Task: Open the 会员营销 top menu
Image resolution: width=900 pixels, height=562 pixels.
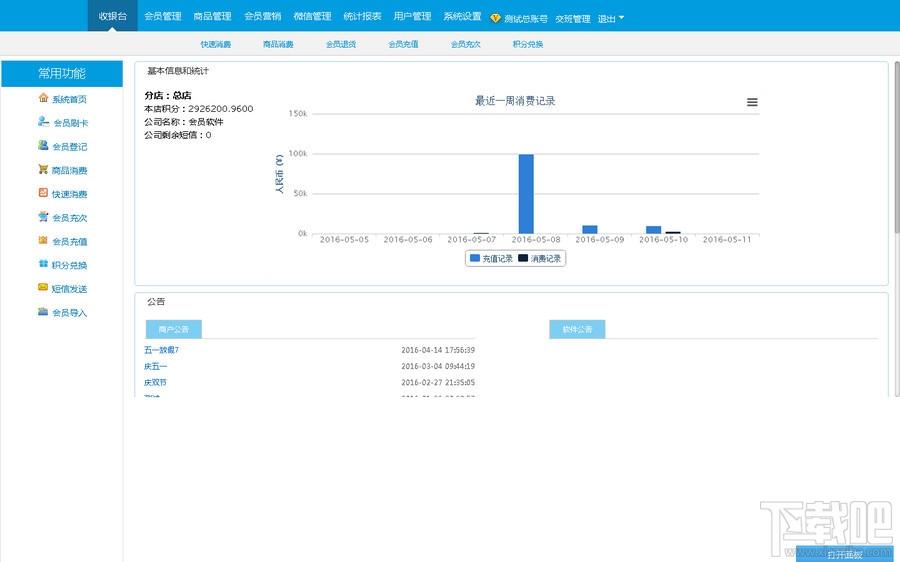Action: [x=262, y=16]
